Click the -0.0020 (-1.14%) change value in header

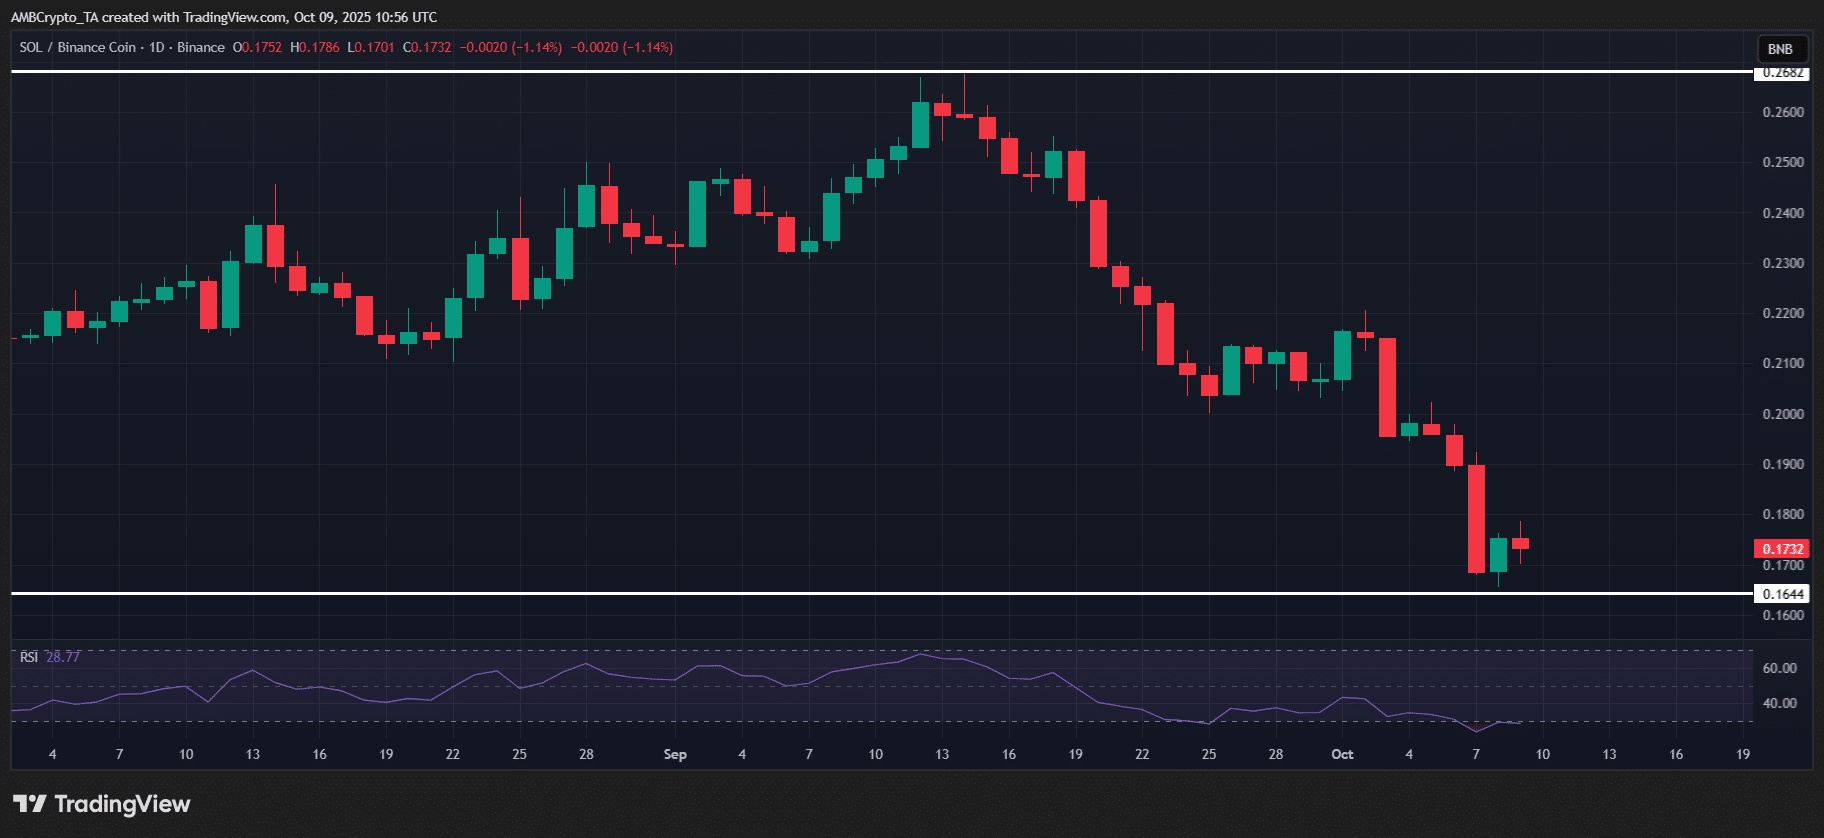(510, 47)
